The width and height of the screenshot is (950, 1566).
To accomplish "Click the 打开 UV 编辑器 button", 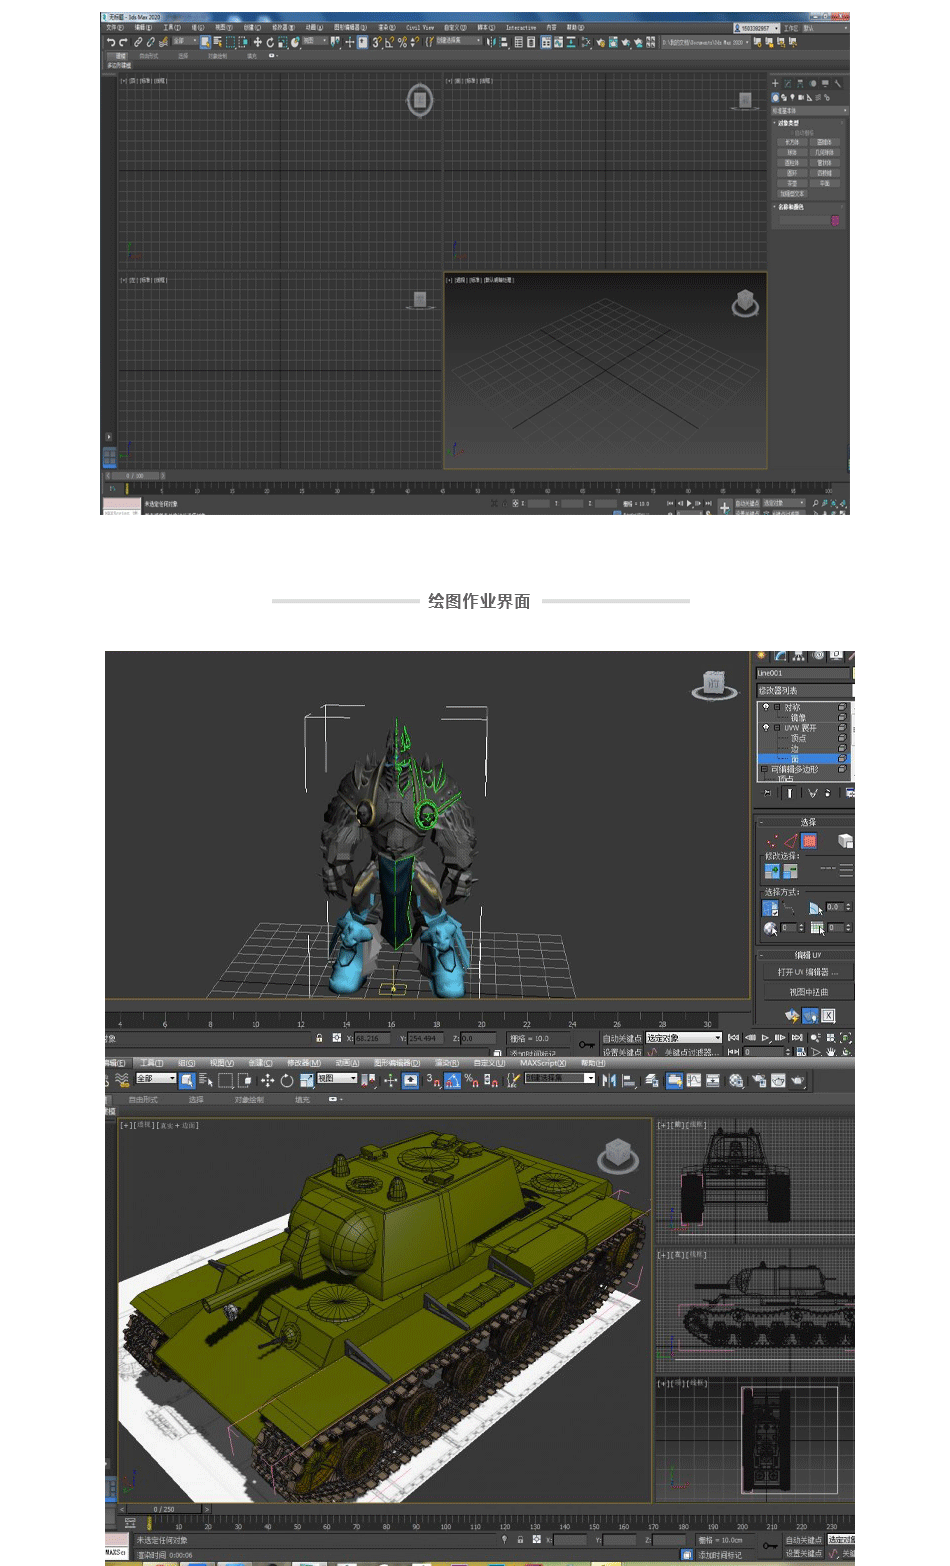I will 809,972.
